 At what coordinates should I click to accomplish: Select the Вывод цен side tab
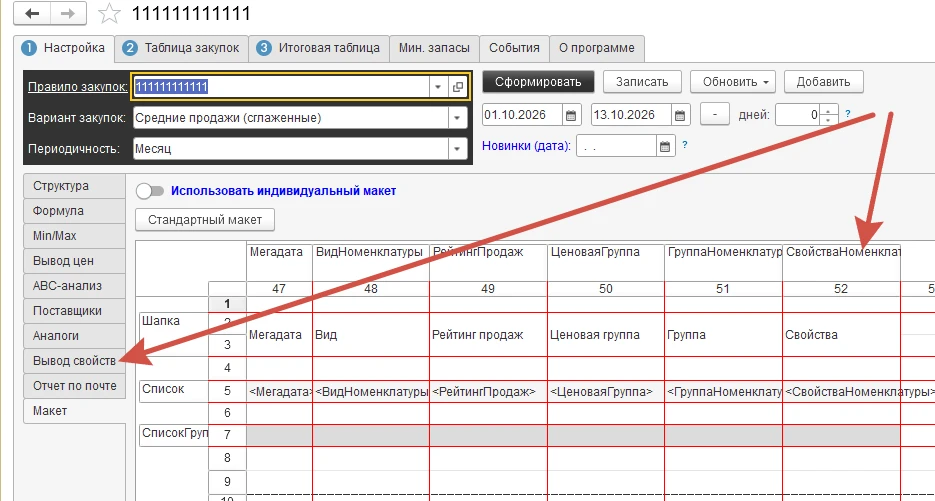[x=74, y=261]
